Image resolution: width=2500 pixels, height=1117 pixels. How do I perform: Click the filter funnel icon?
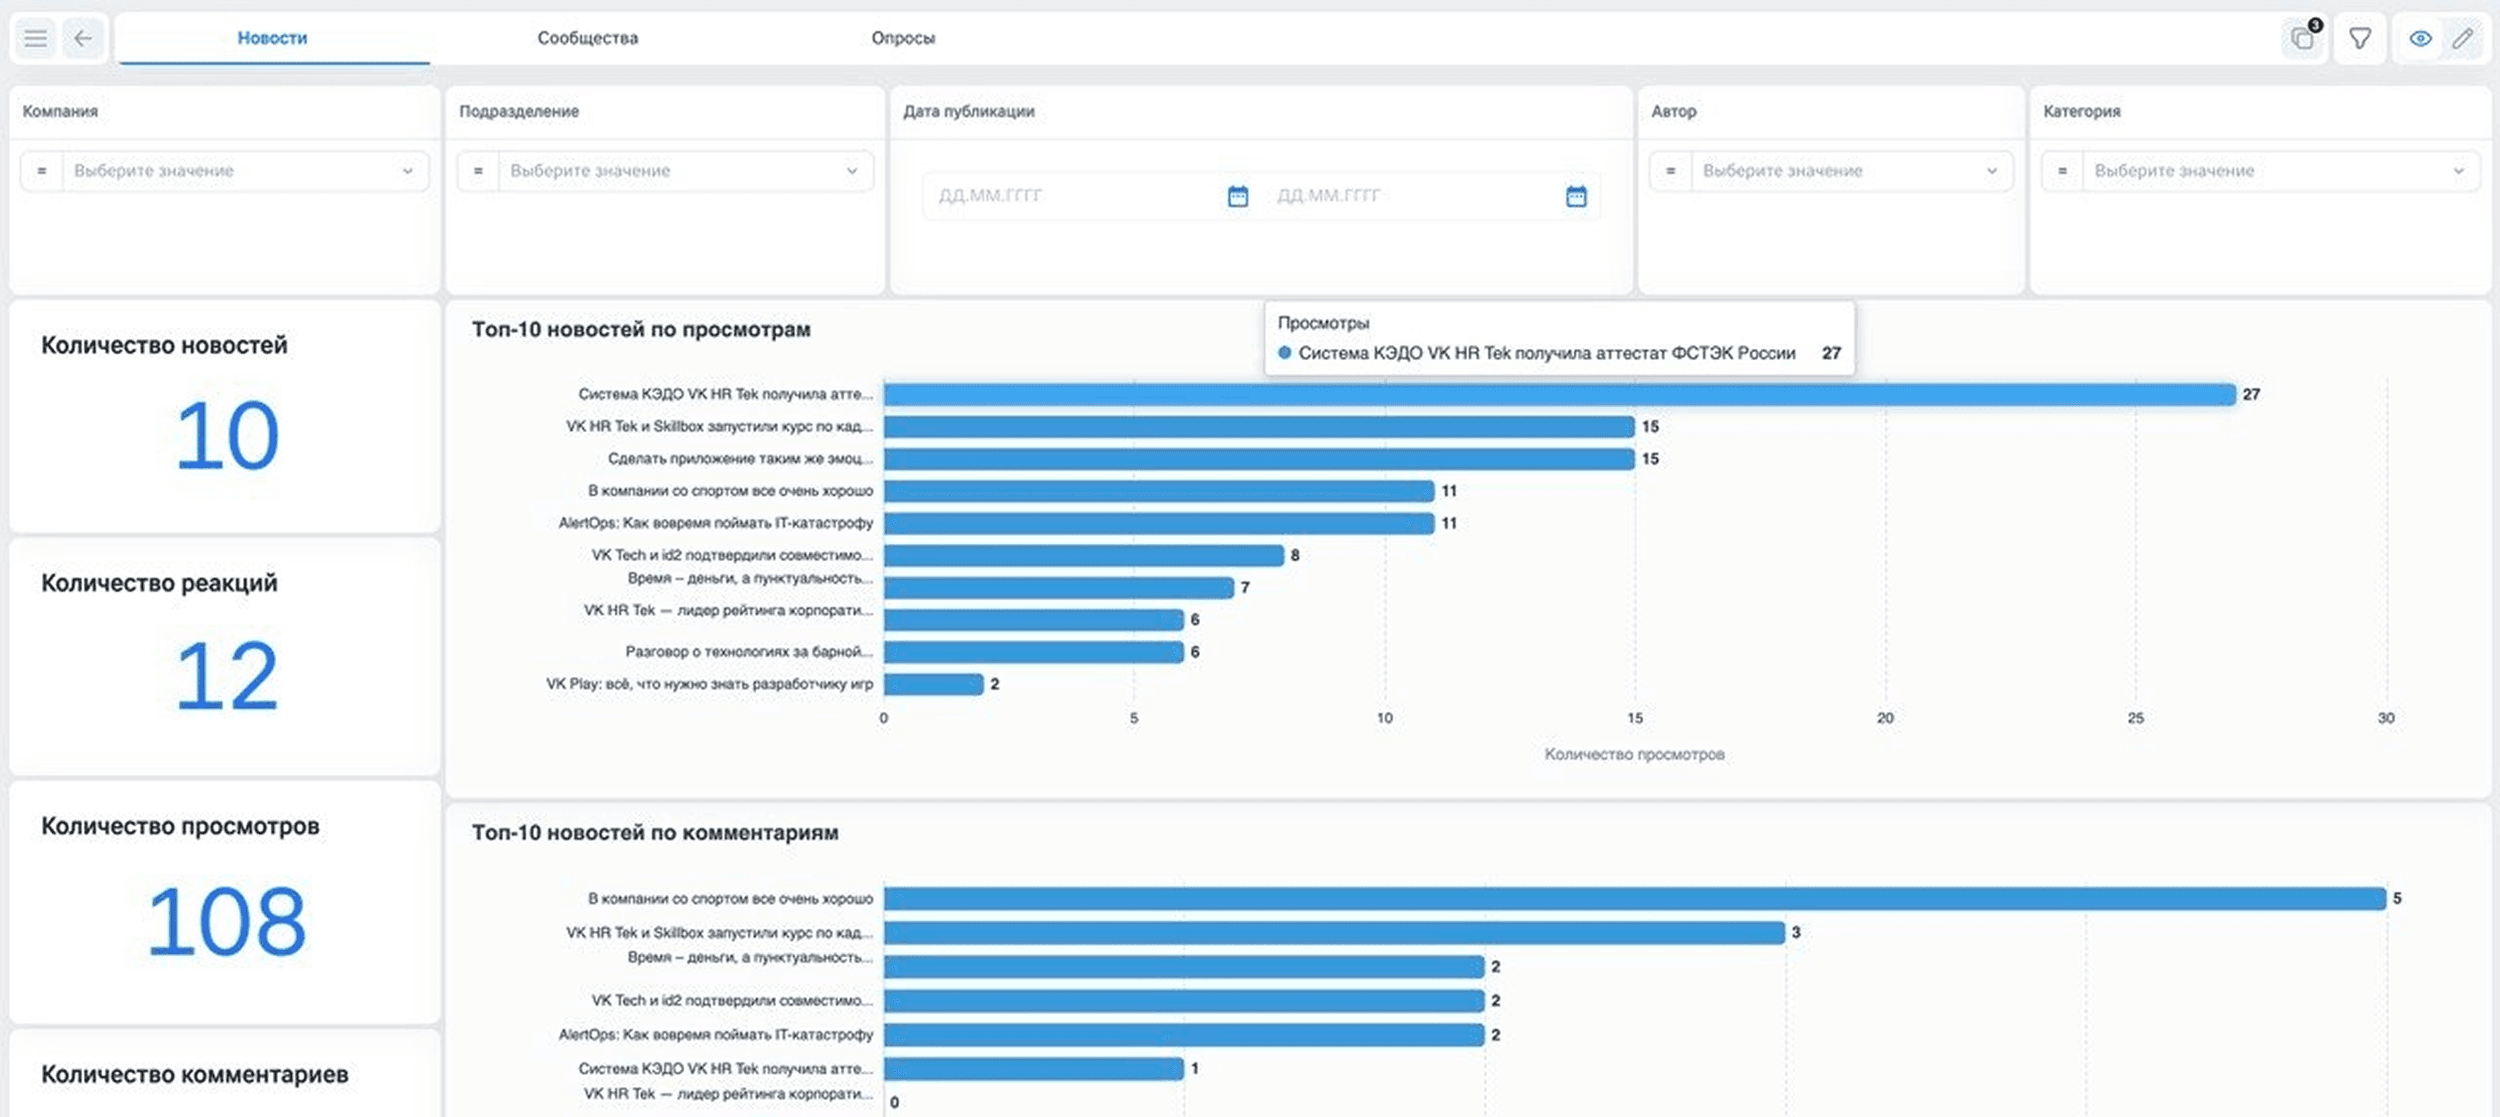pyautogui.click(x=2360, y=39)
